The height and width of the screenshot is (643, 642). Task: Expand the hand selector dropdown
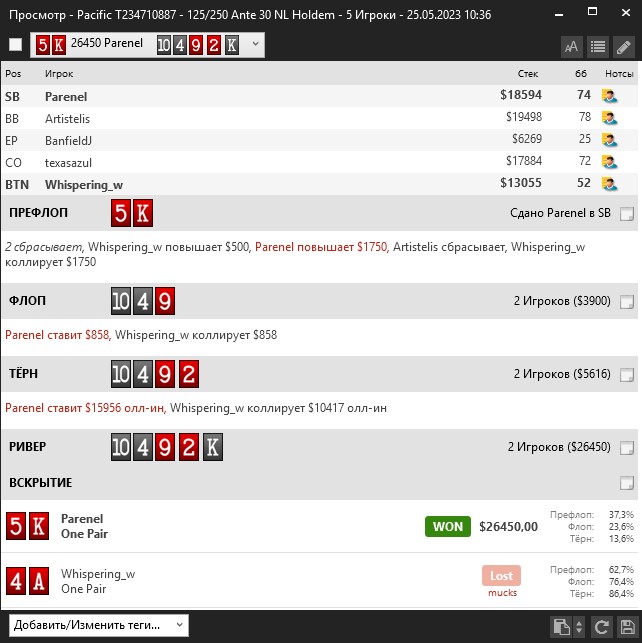point(255,43)
